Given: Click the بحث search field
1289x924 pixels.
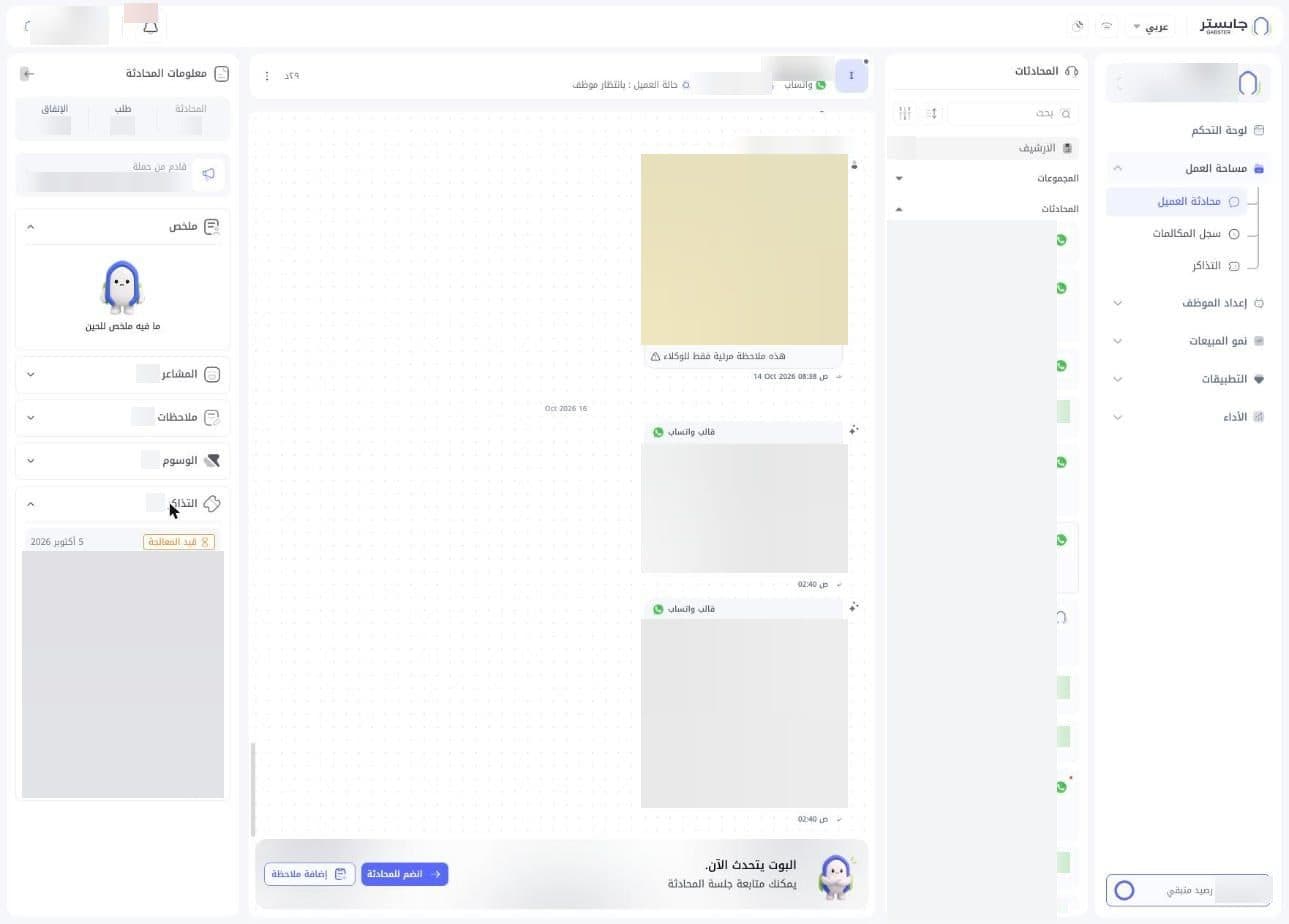Looking at the screenshot, I should (x=1012, y=114).
